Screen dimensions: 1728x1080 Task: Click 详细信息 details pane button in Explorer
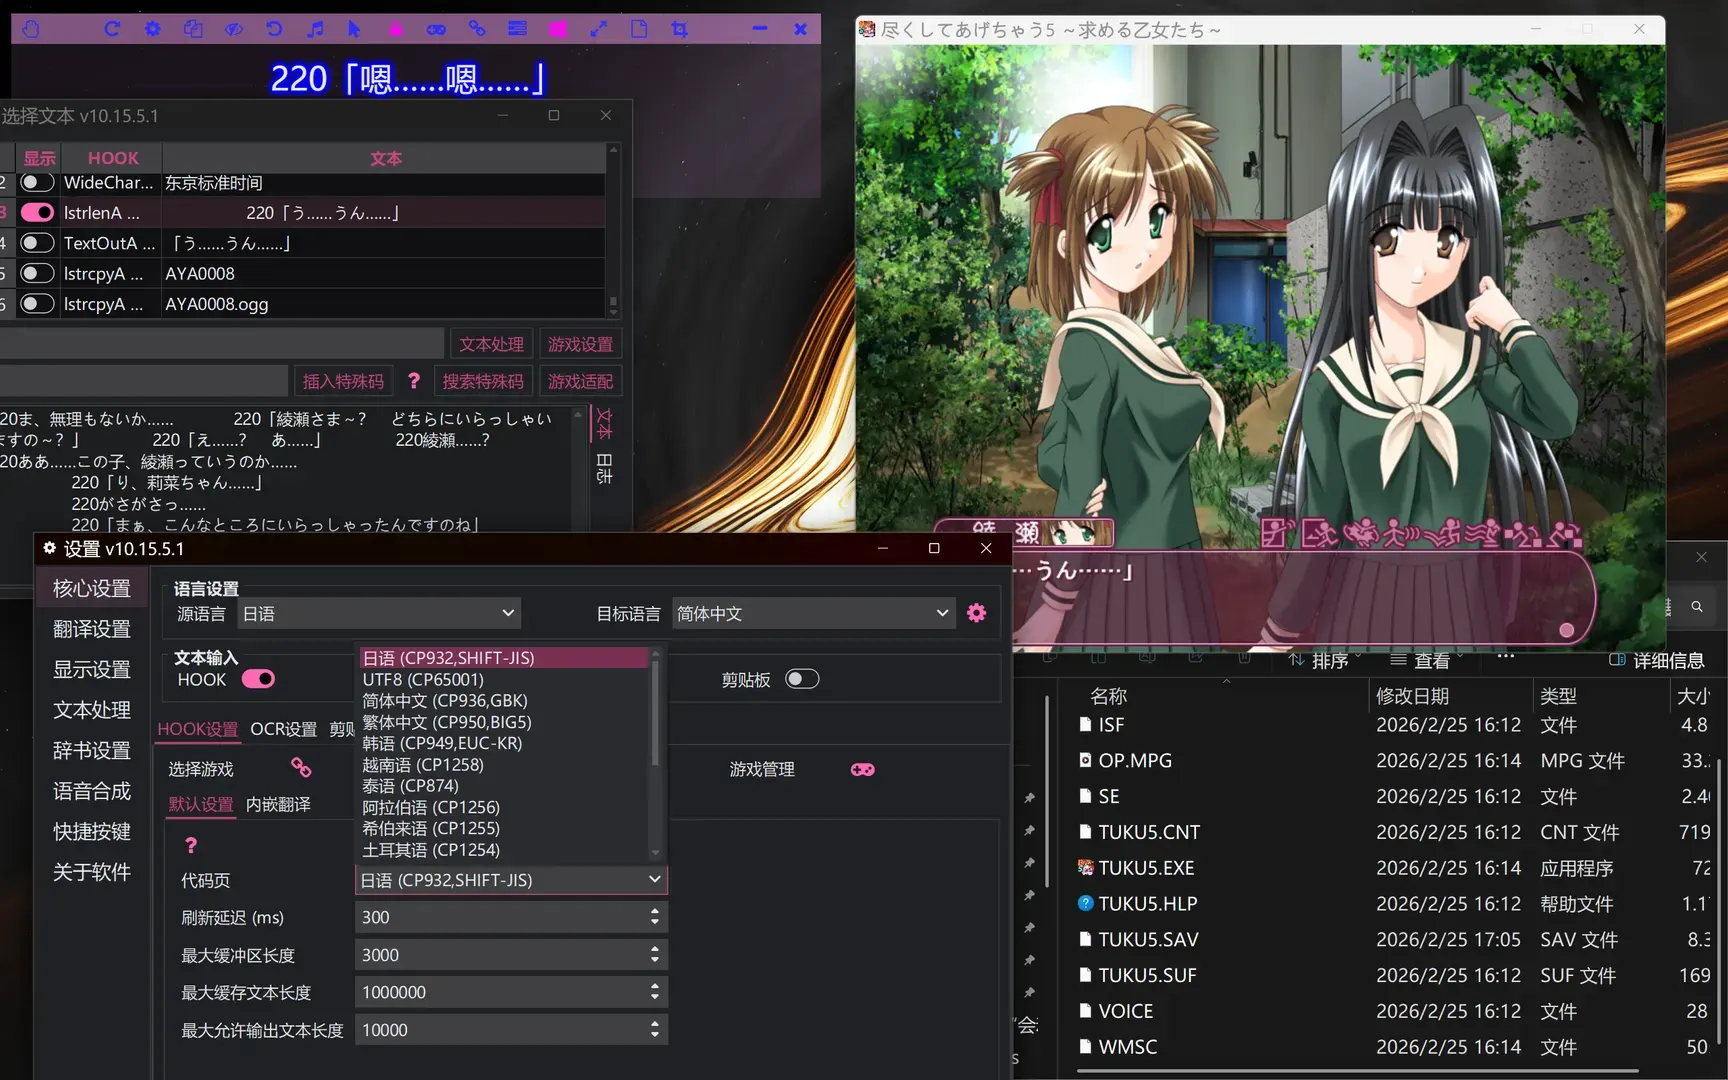tap(1656, 660)
